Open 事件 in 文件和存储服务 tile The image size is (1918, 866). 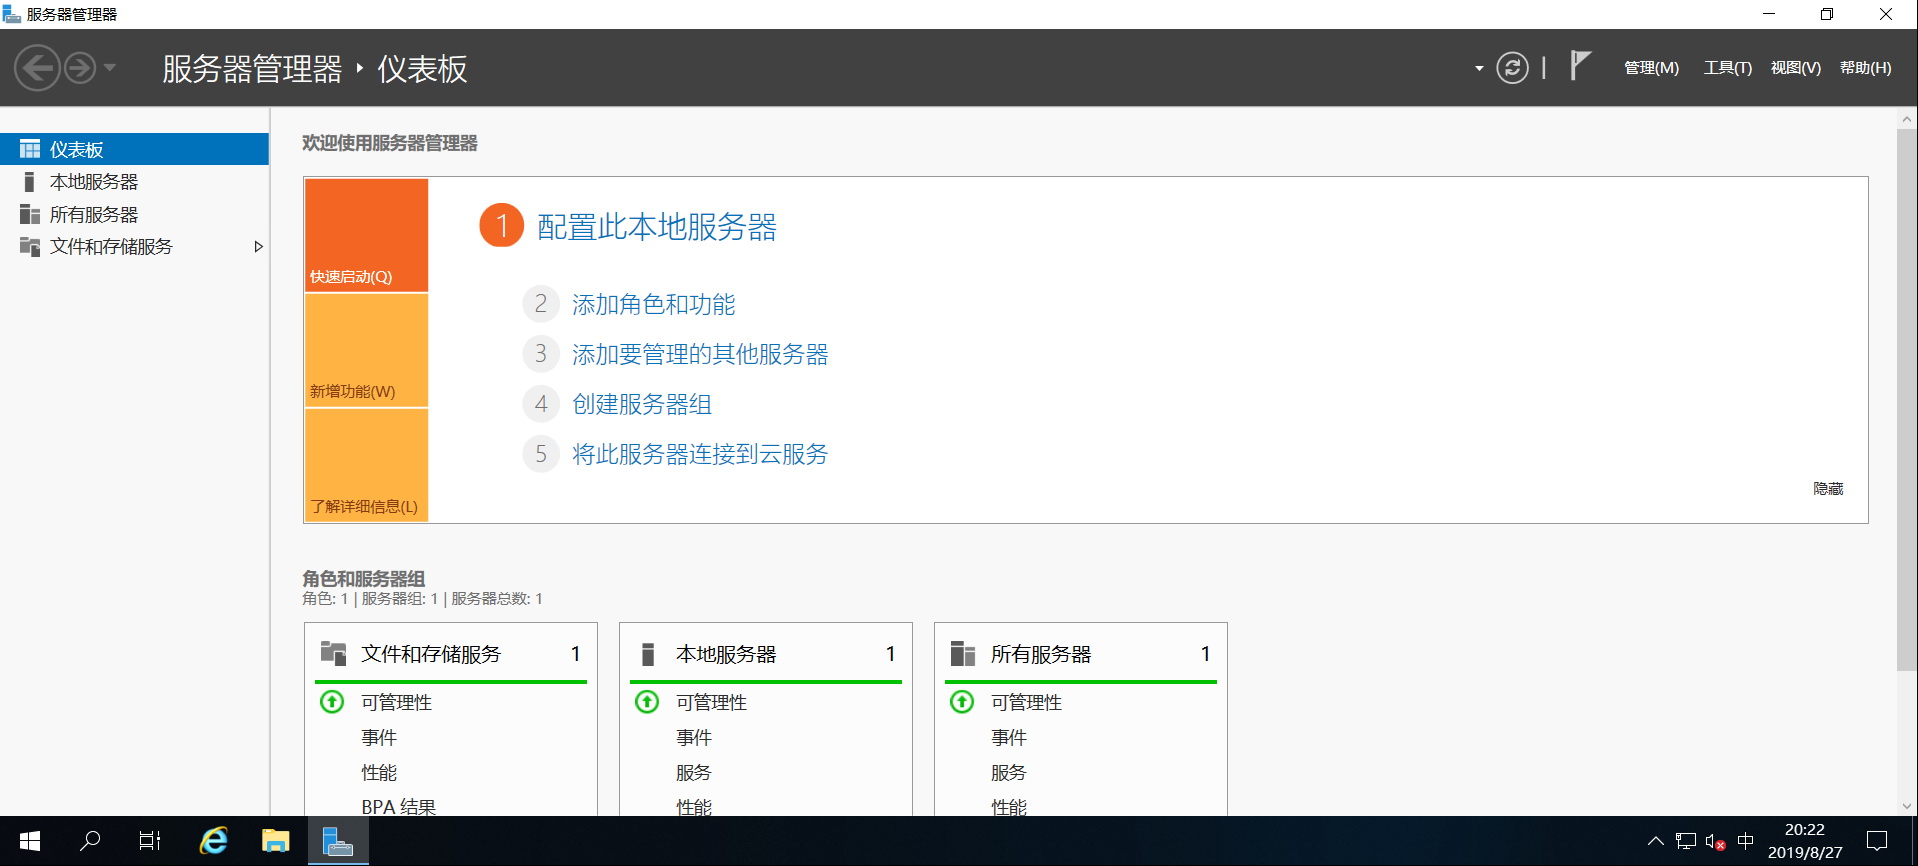(x=379, y=737)
